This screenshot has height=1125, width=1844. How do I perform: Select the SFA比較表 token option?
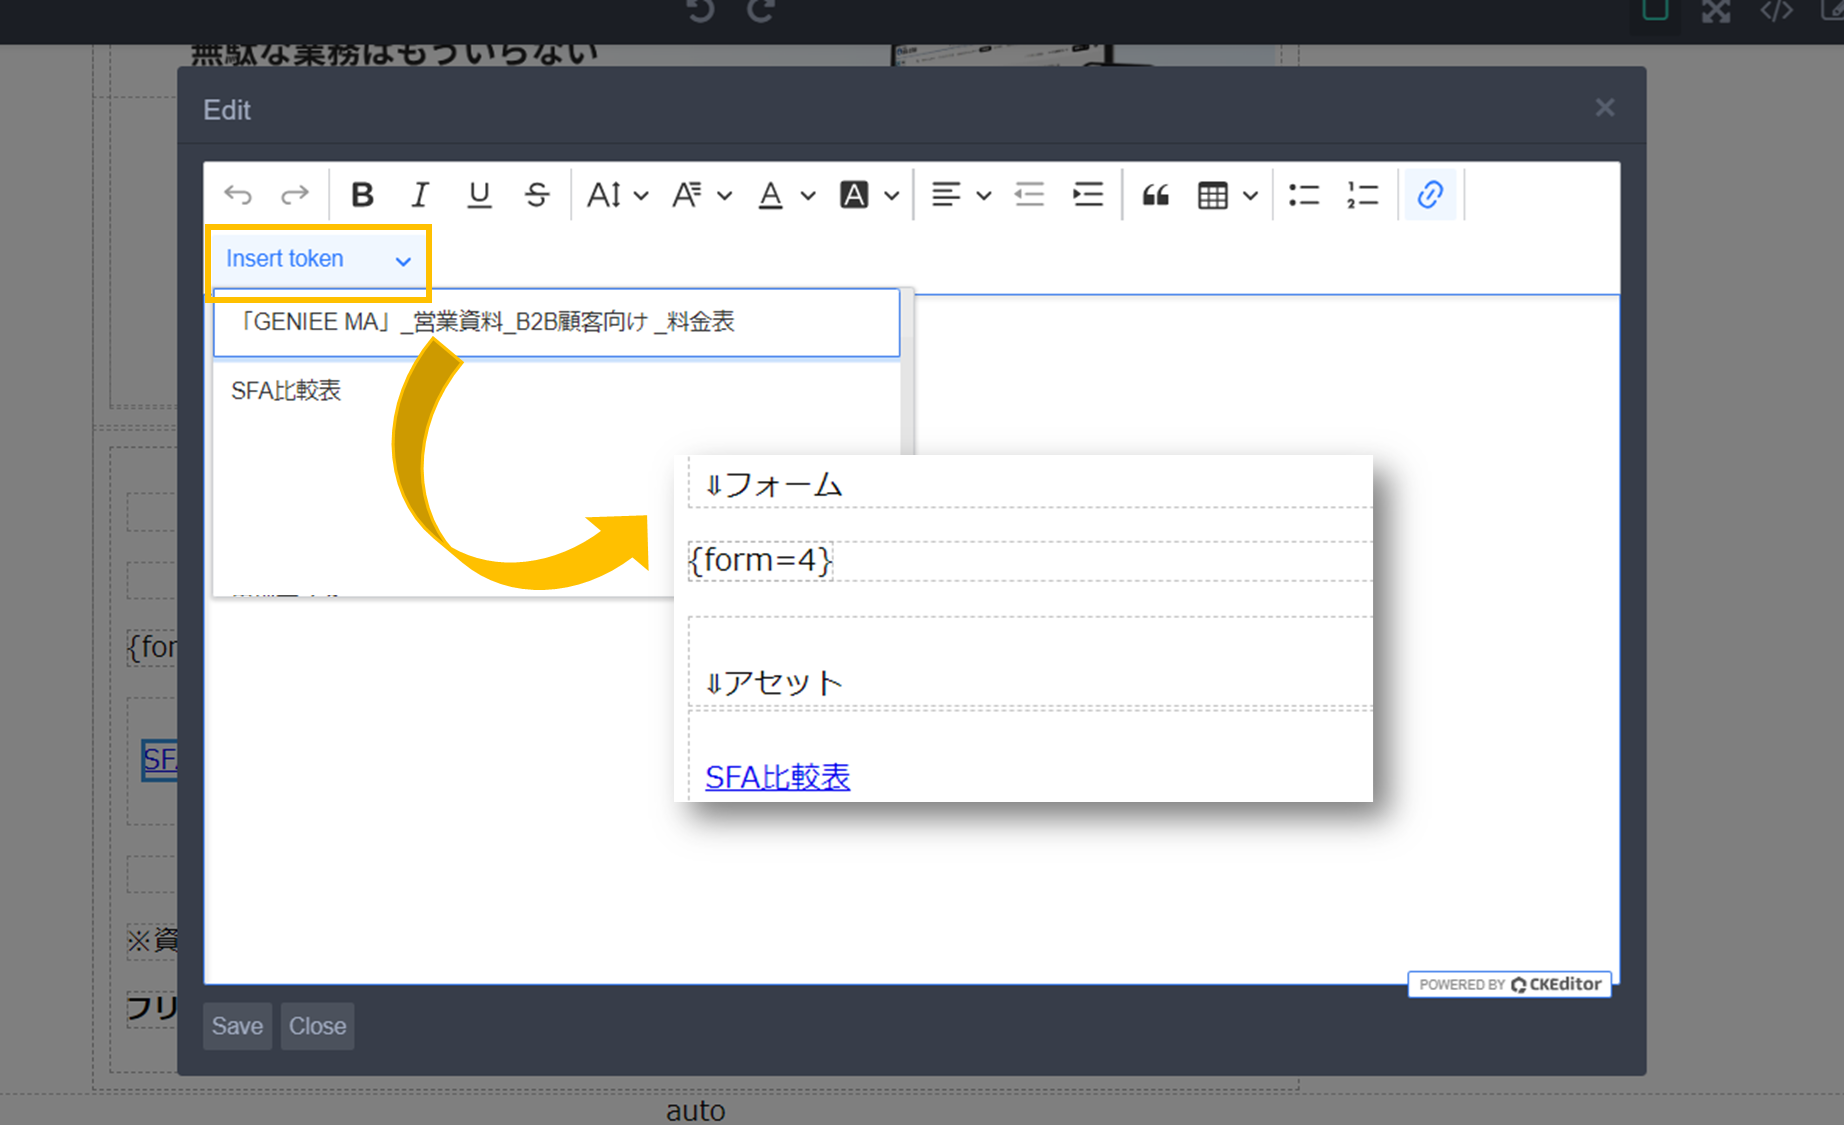pos(287,391)
